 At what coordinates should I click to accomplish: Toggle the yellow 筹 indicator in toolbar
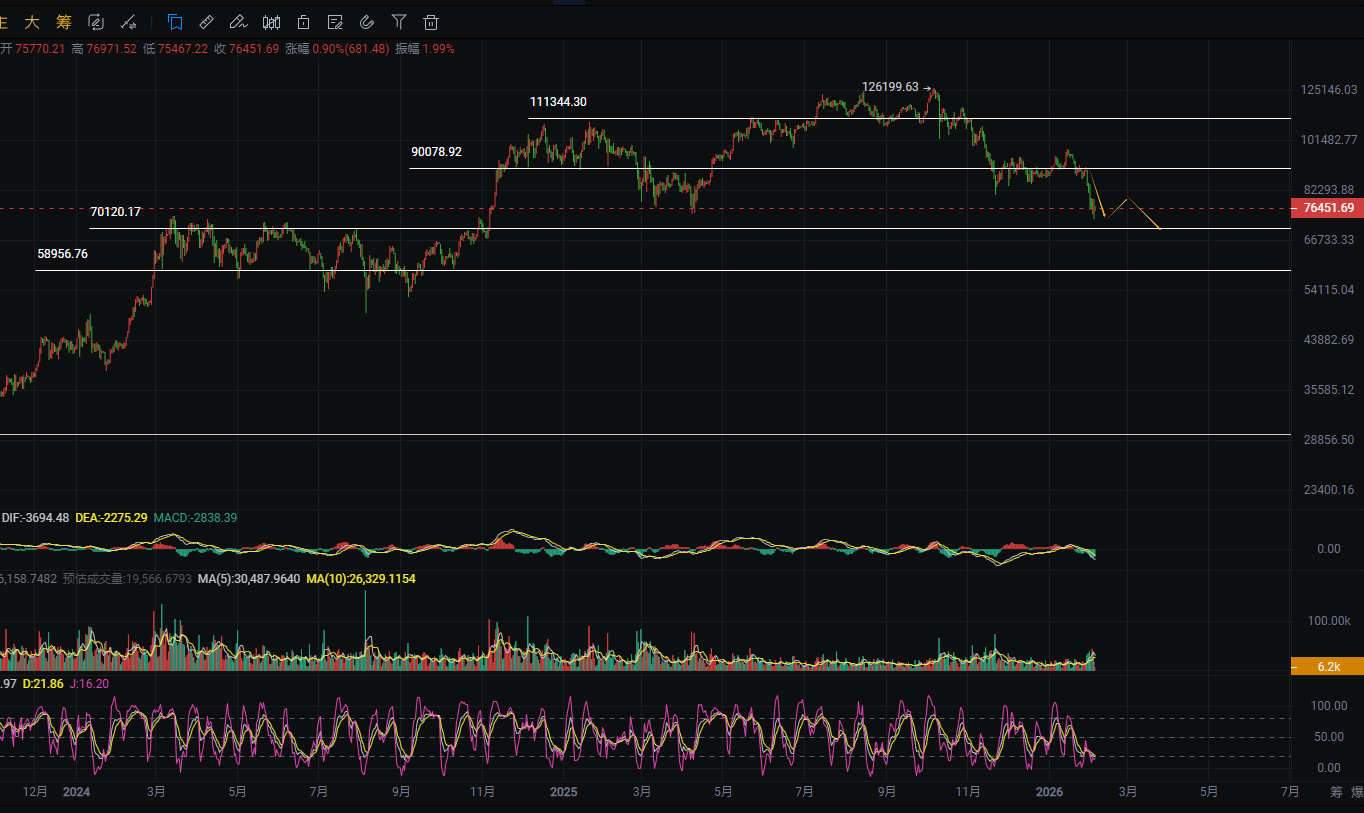64,22
